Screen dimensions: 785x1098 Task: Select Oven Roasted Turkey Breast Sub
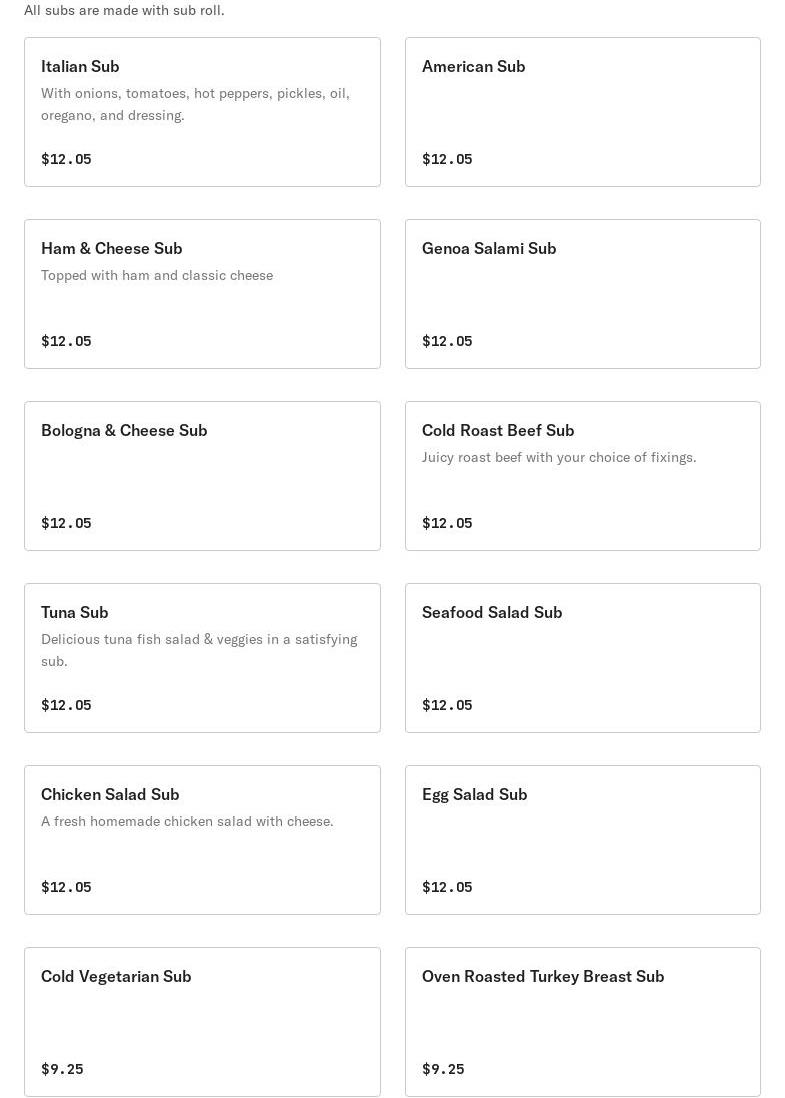tap(542, 976)
